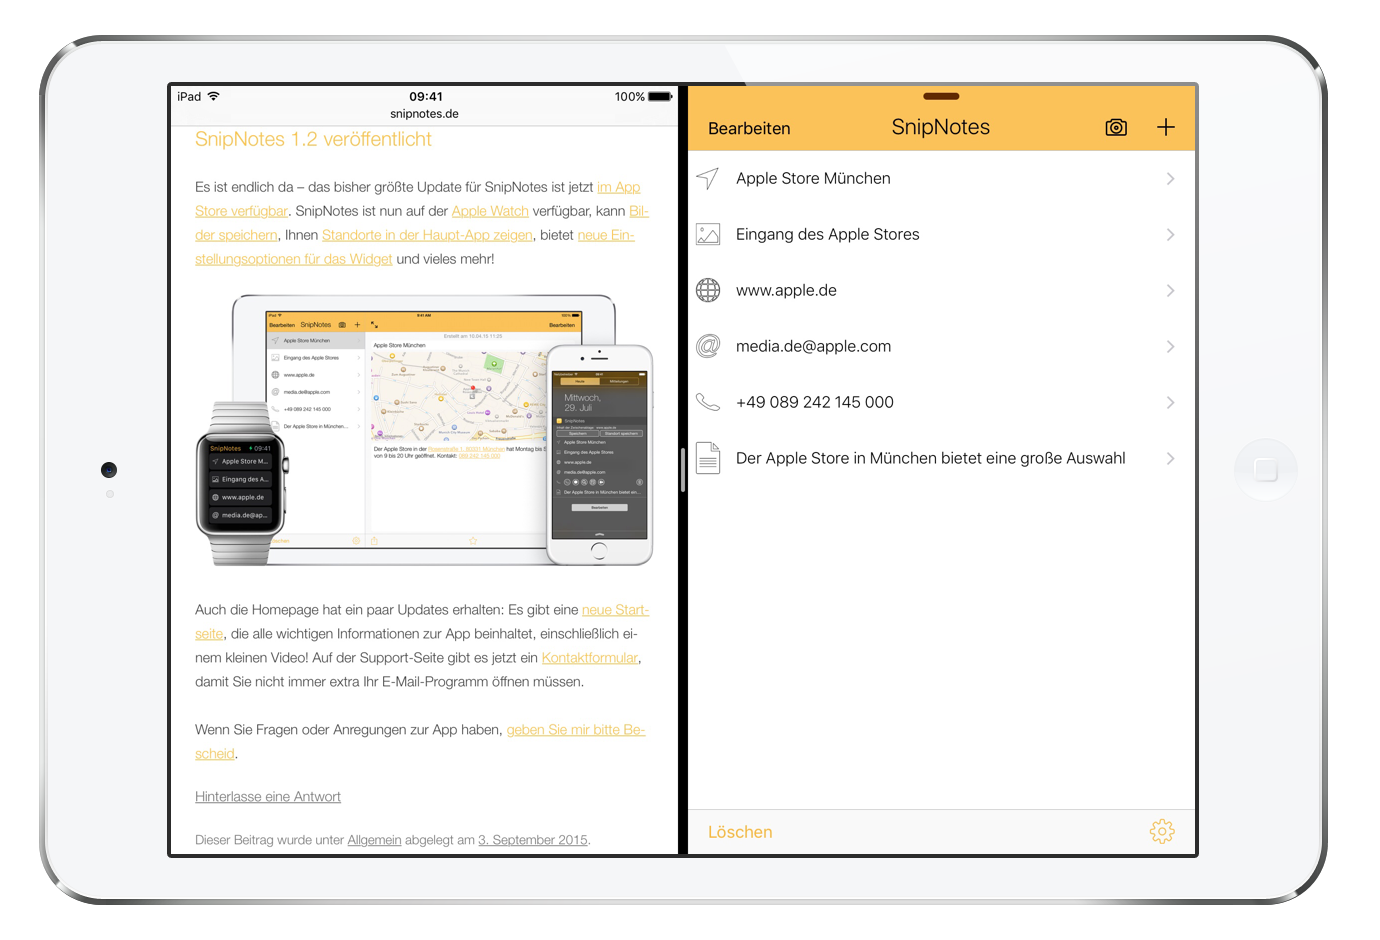Image resolution: width=1380 pixels, height=940 pixels.
Task: Tap Bearbeiten to edit the notes list
Action: click(749, 128)
